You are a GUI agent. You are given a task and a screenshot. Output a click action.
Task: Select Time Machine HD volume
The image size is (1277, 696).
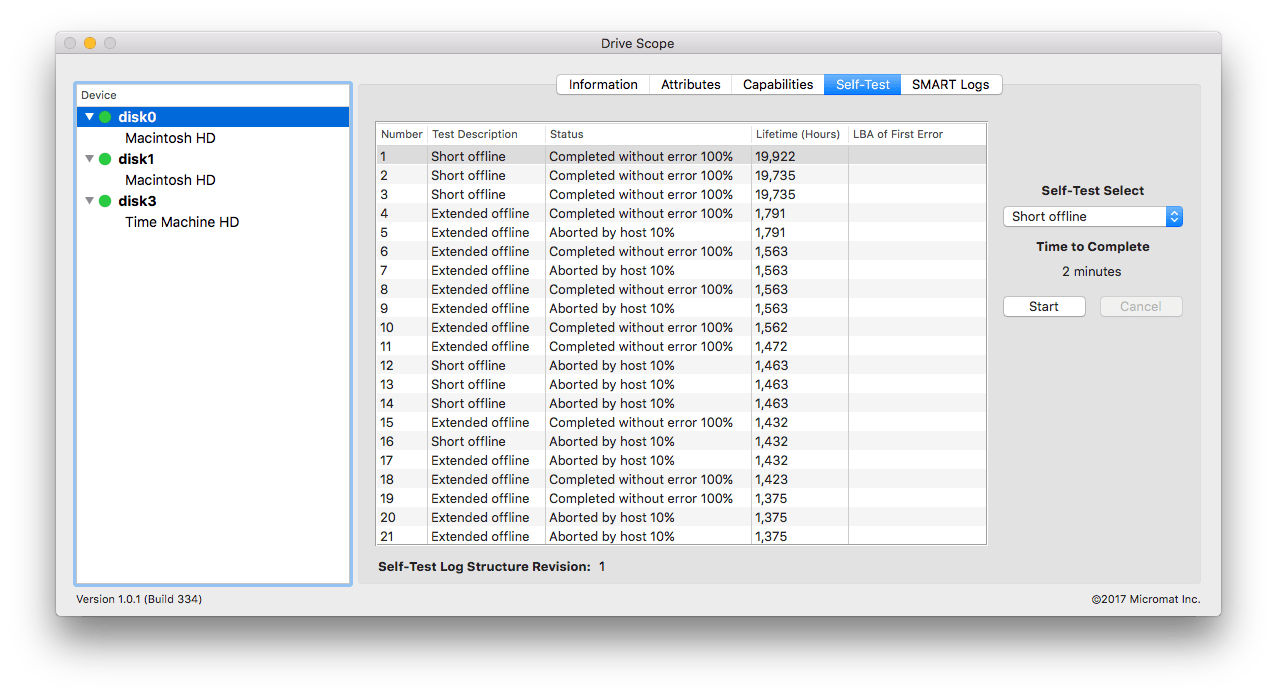(182, 222)
